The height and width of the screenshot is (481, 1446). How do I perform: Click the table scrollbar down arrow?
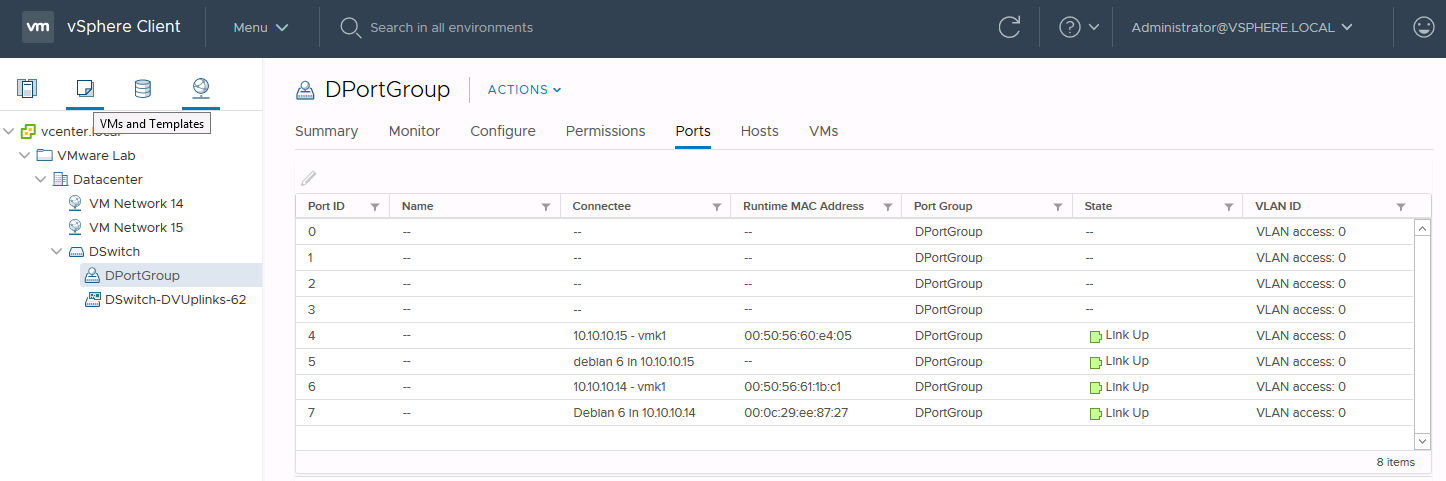click(x=1423, y=440)
